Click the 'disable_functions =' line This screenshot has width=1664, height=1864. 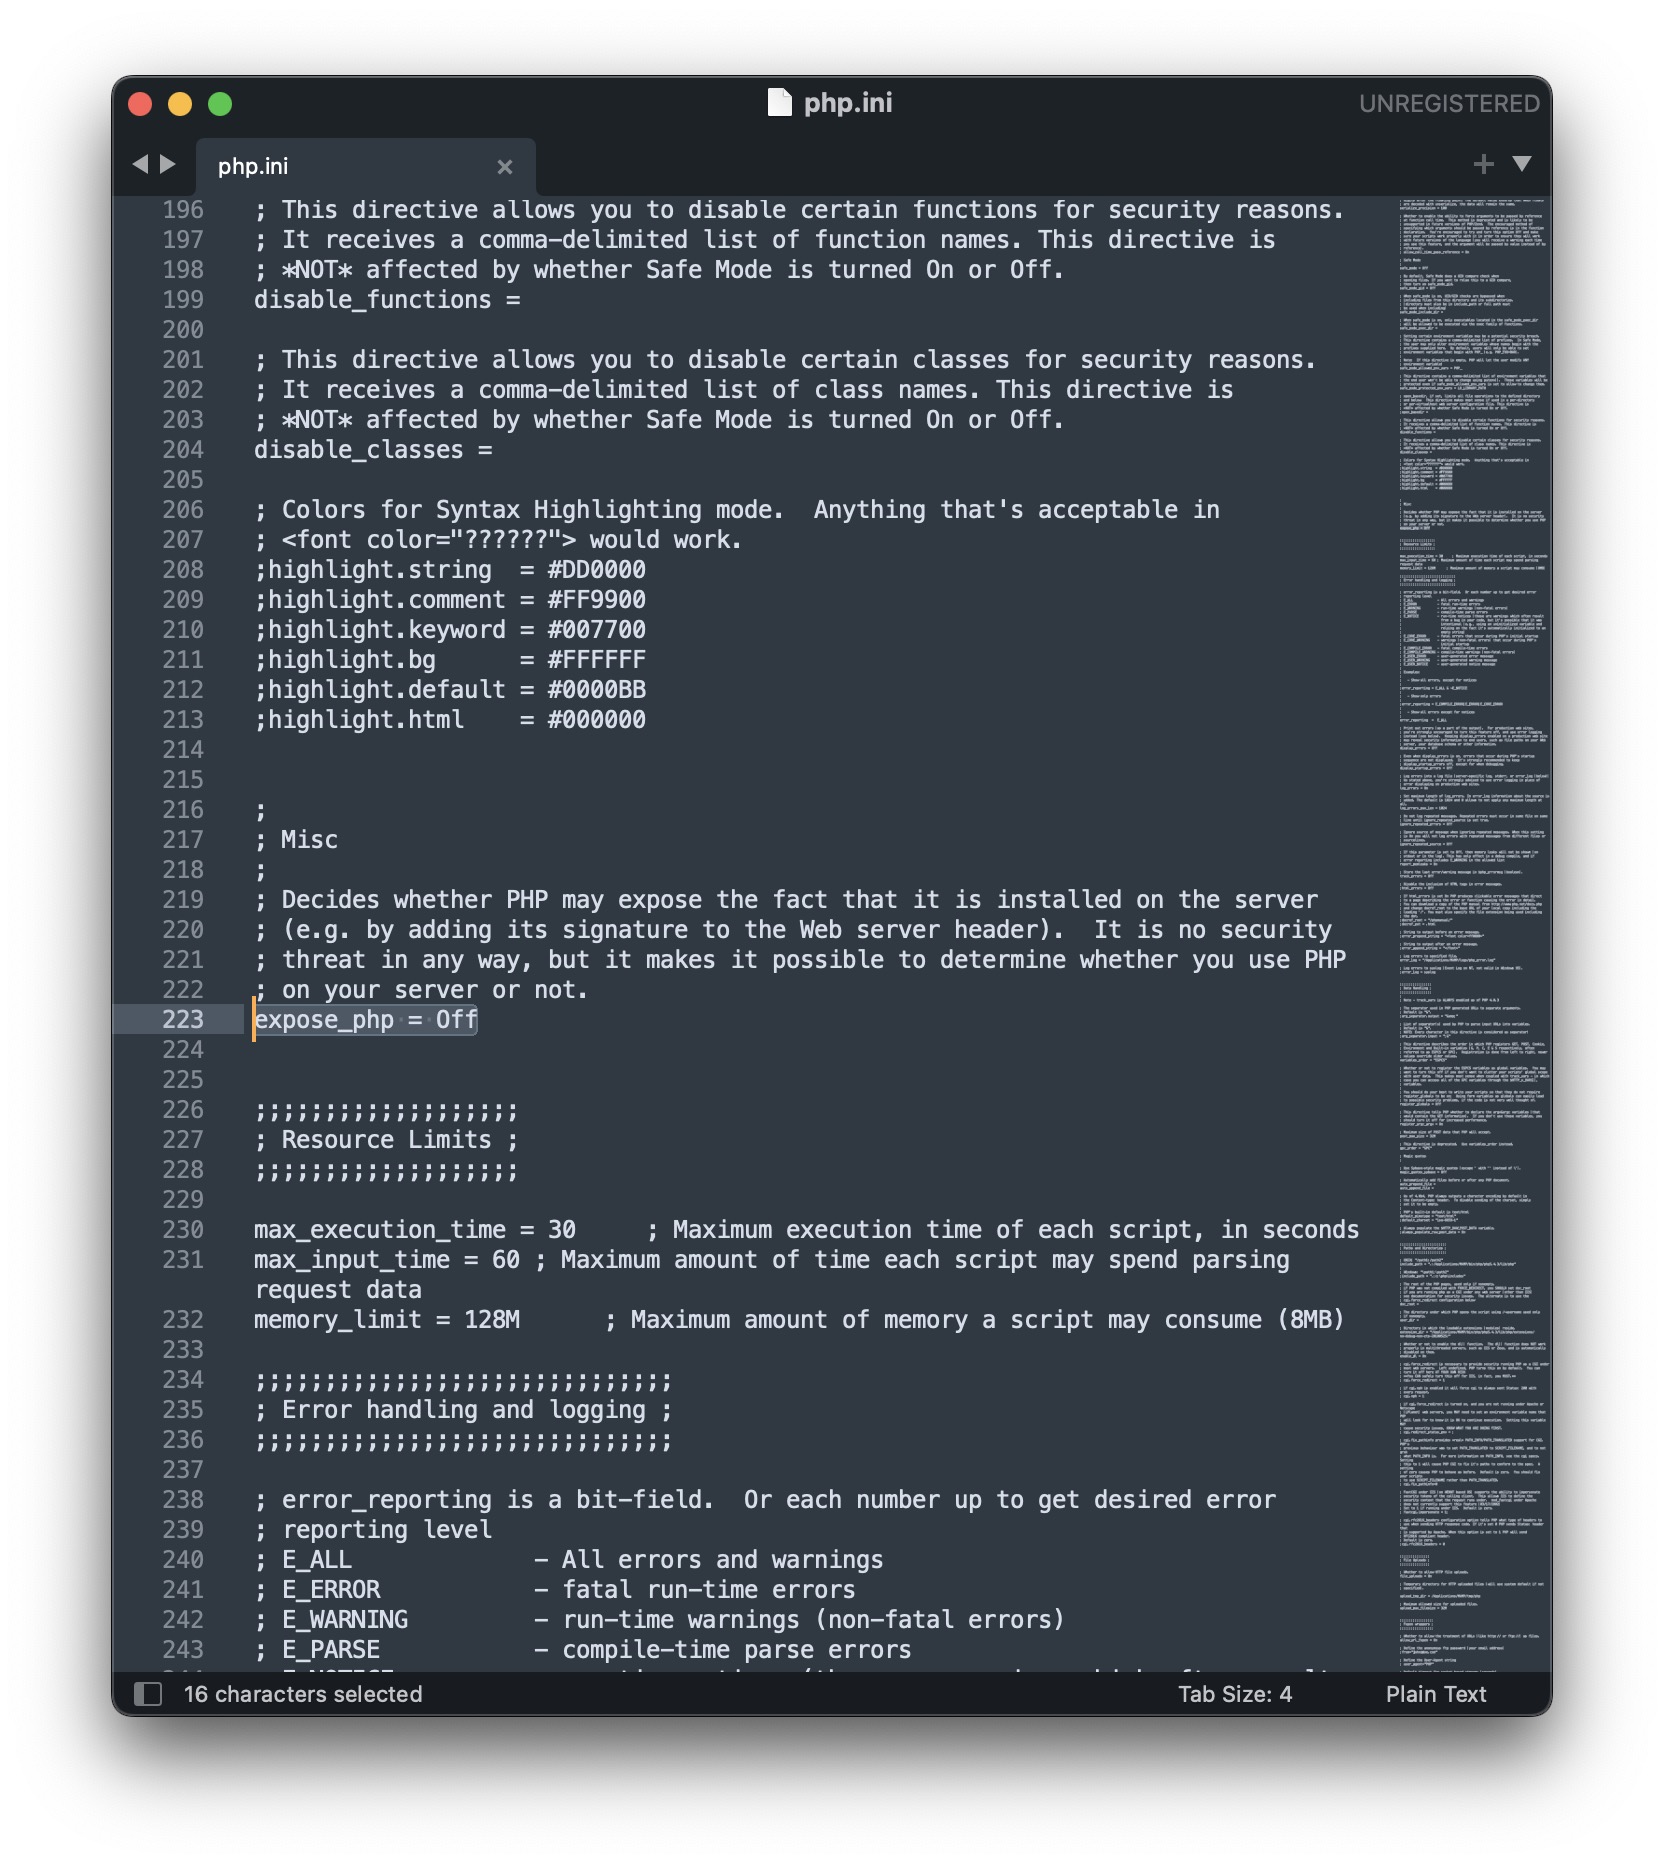point(387,299)
